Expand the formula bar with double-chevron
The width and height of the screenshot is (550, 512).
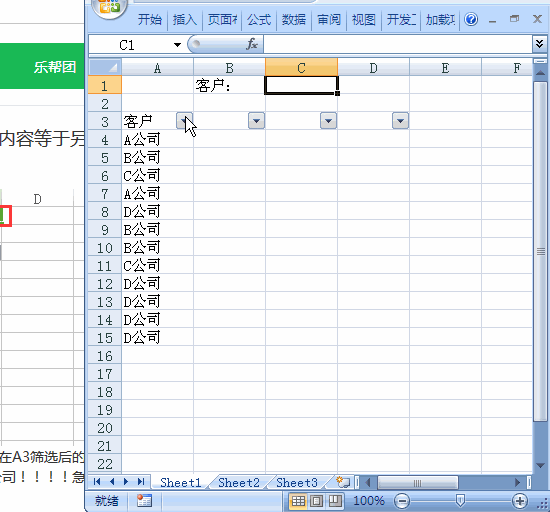pos(539,44)
